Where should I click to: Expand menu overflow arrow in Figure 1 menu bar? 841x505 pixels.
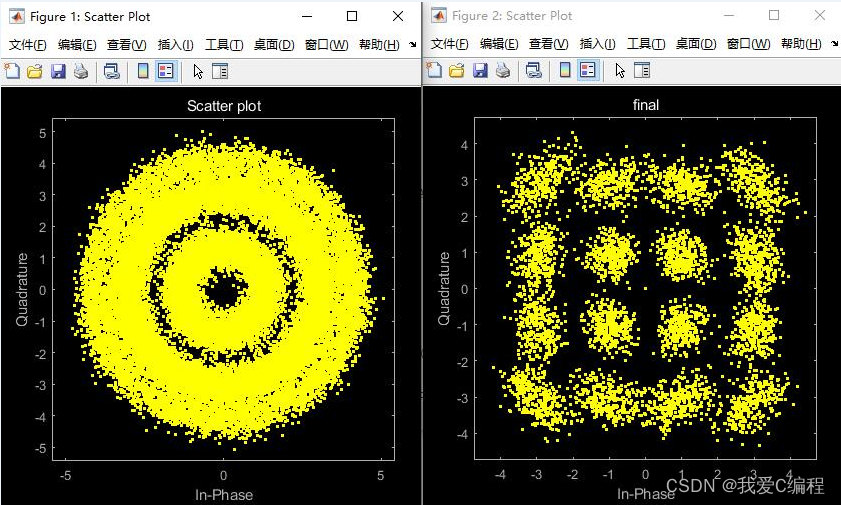coord(413,45)
